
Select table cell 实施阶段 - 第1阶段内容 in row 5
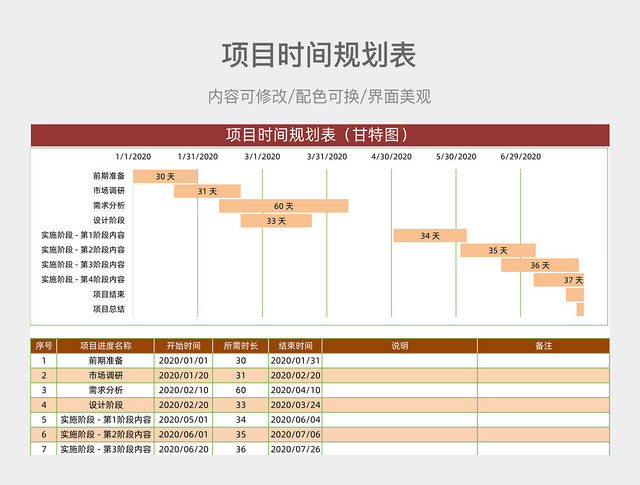point(105,420)
